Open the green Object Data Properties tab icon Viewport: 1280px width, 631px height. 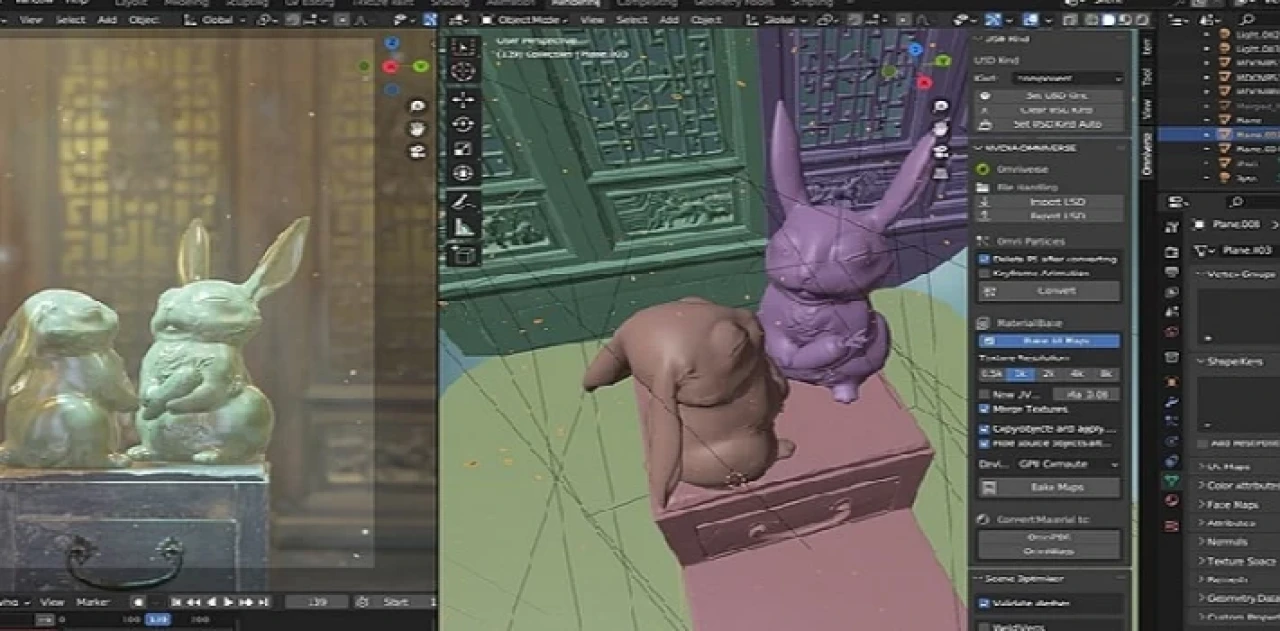(1172, 480)
